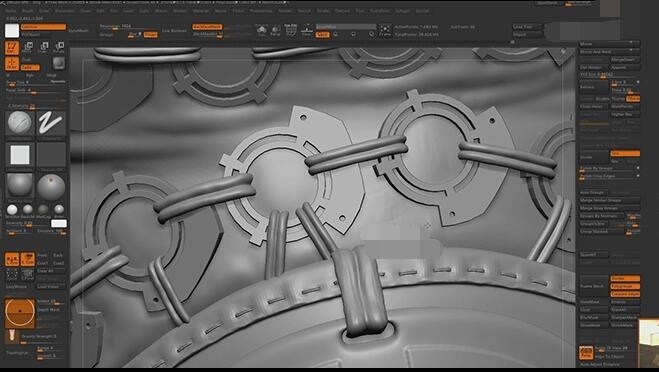This screenshot has height=372, width=659.
Task: Open the empty texture slot
Action: (51, 155)
